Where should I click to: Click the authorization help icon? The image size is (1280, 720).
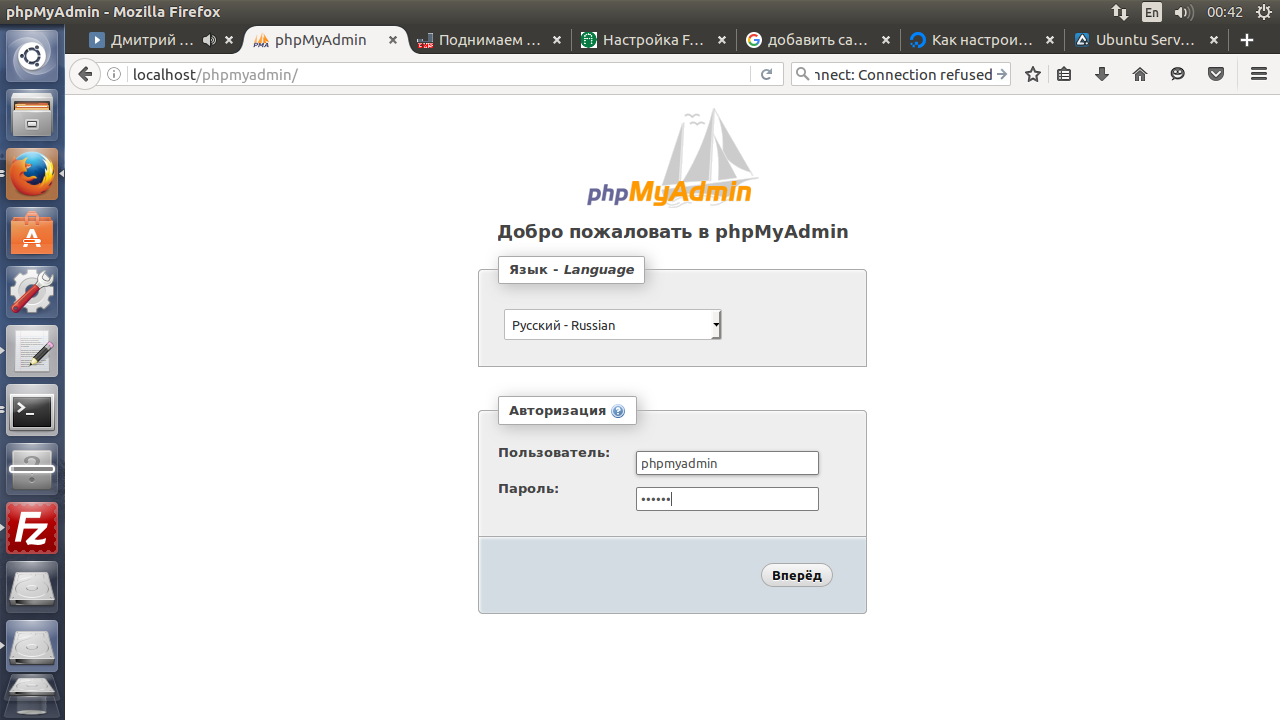618,411
